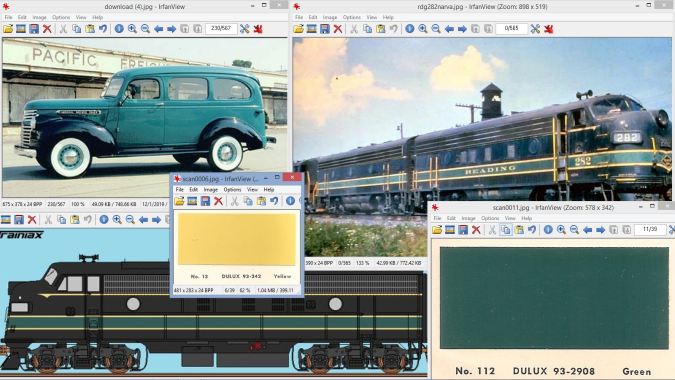675x380 pixels.
Task: Go to next image in rdg282narva.jpg window
Action: click(462, 29)
